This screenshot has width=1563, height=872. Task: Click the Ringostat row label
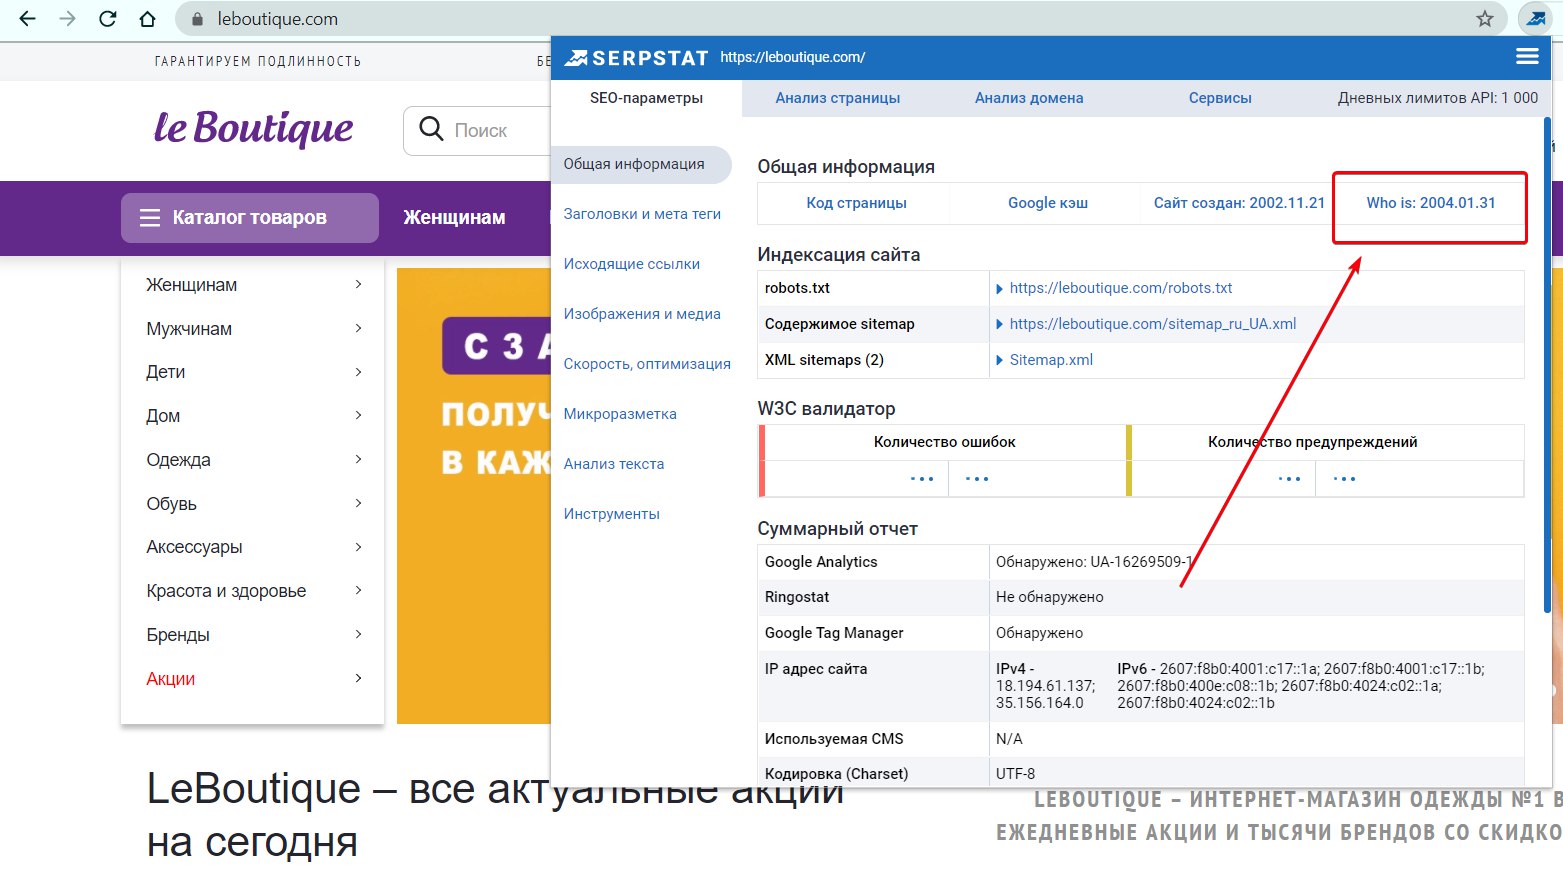[797, 597]
